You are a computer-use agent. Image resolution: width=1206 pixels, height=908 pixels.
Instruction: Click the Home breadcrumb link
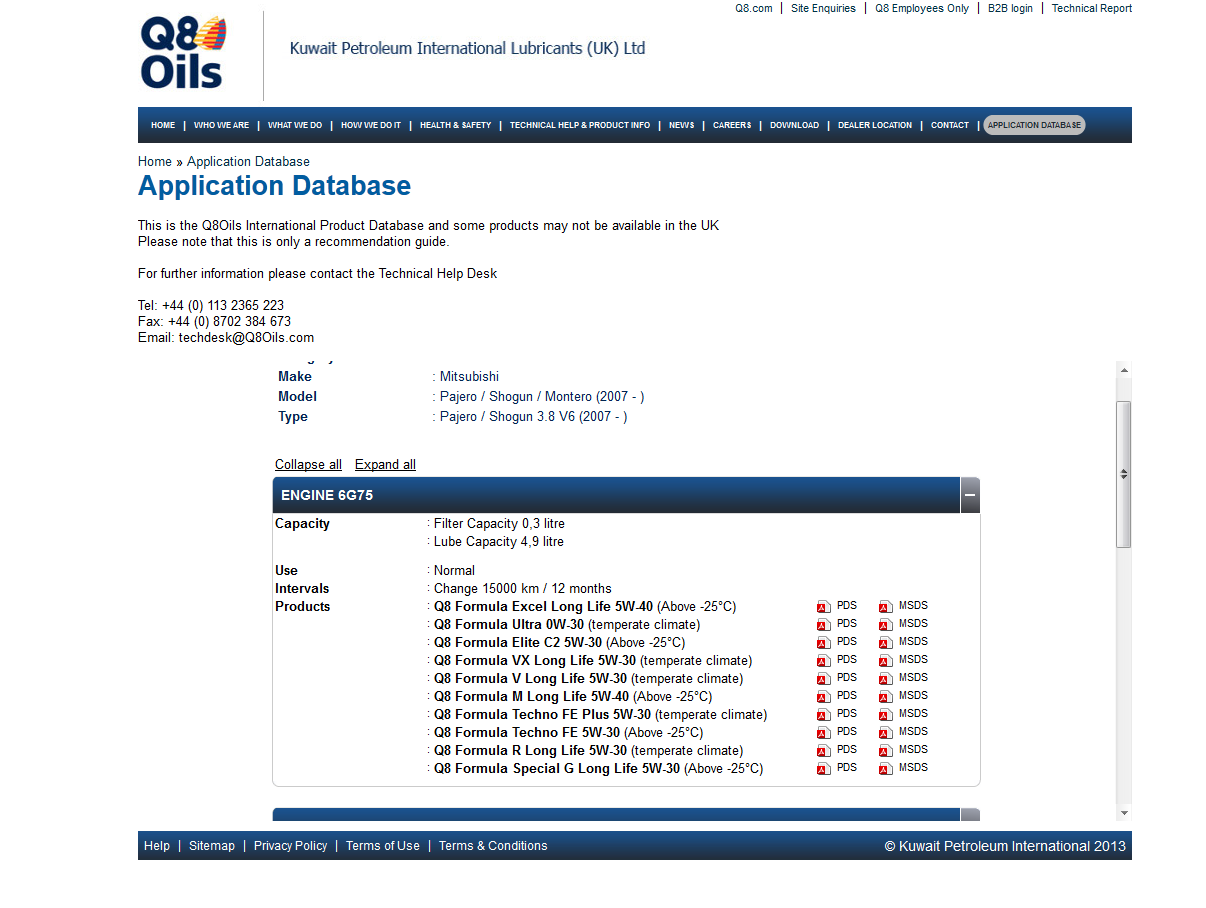(154, 162)
